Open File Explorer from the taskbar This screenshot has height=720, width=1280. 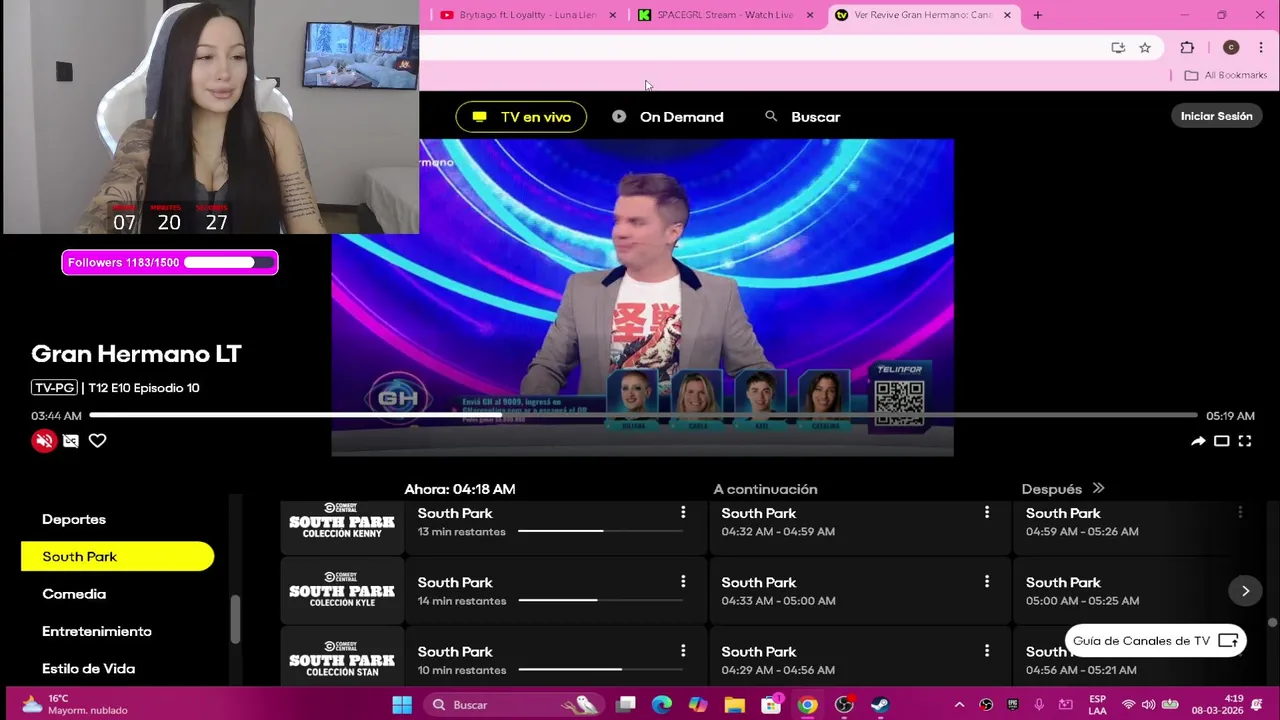tap(735, 705)
